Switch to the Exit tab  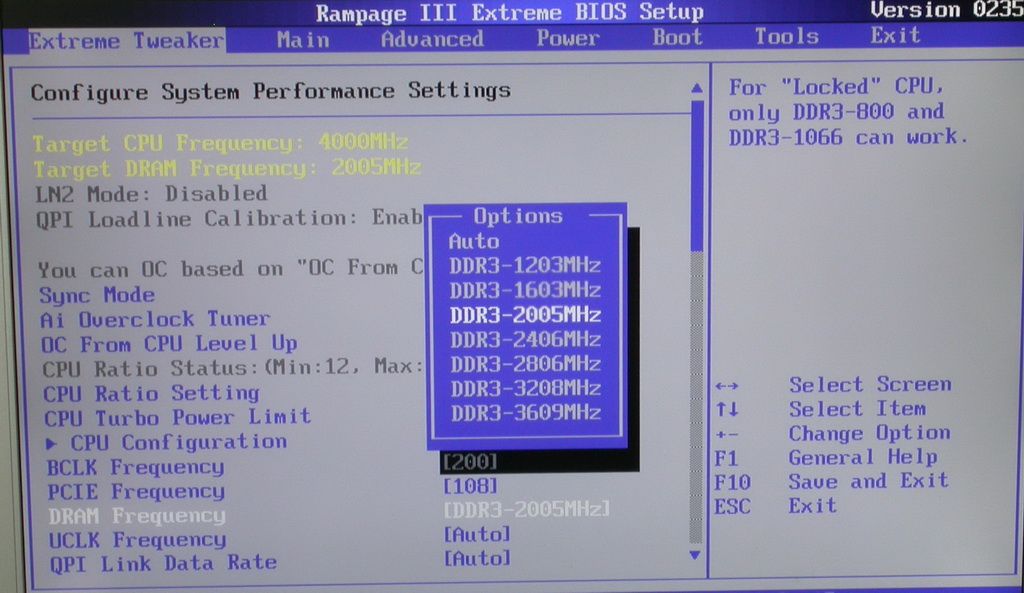[895, 35]
